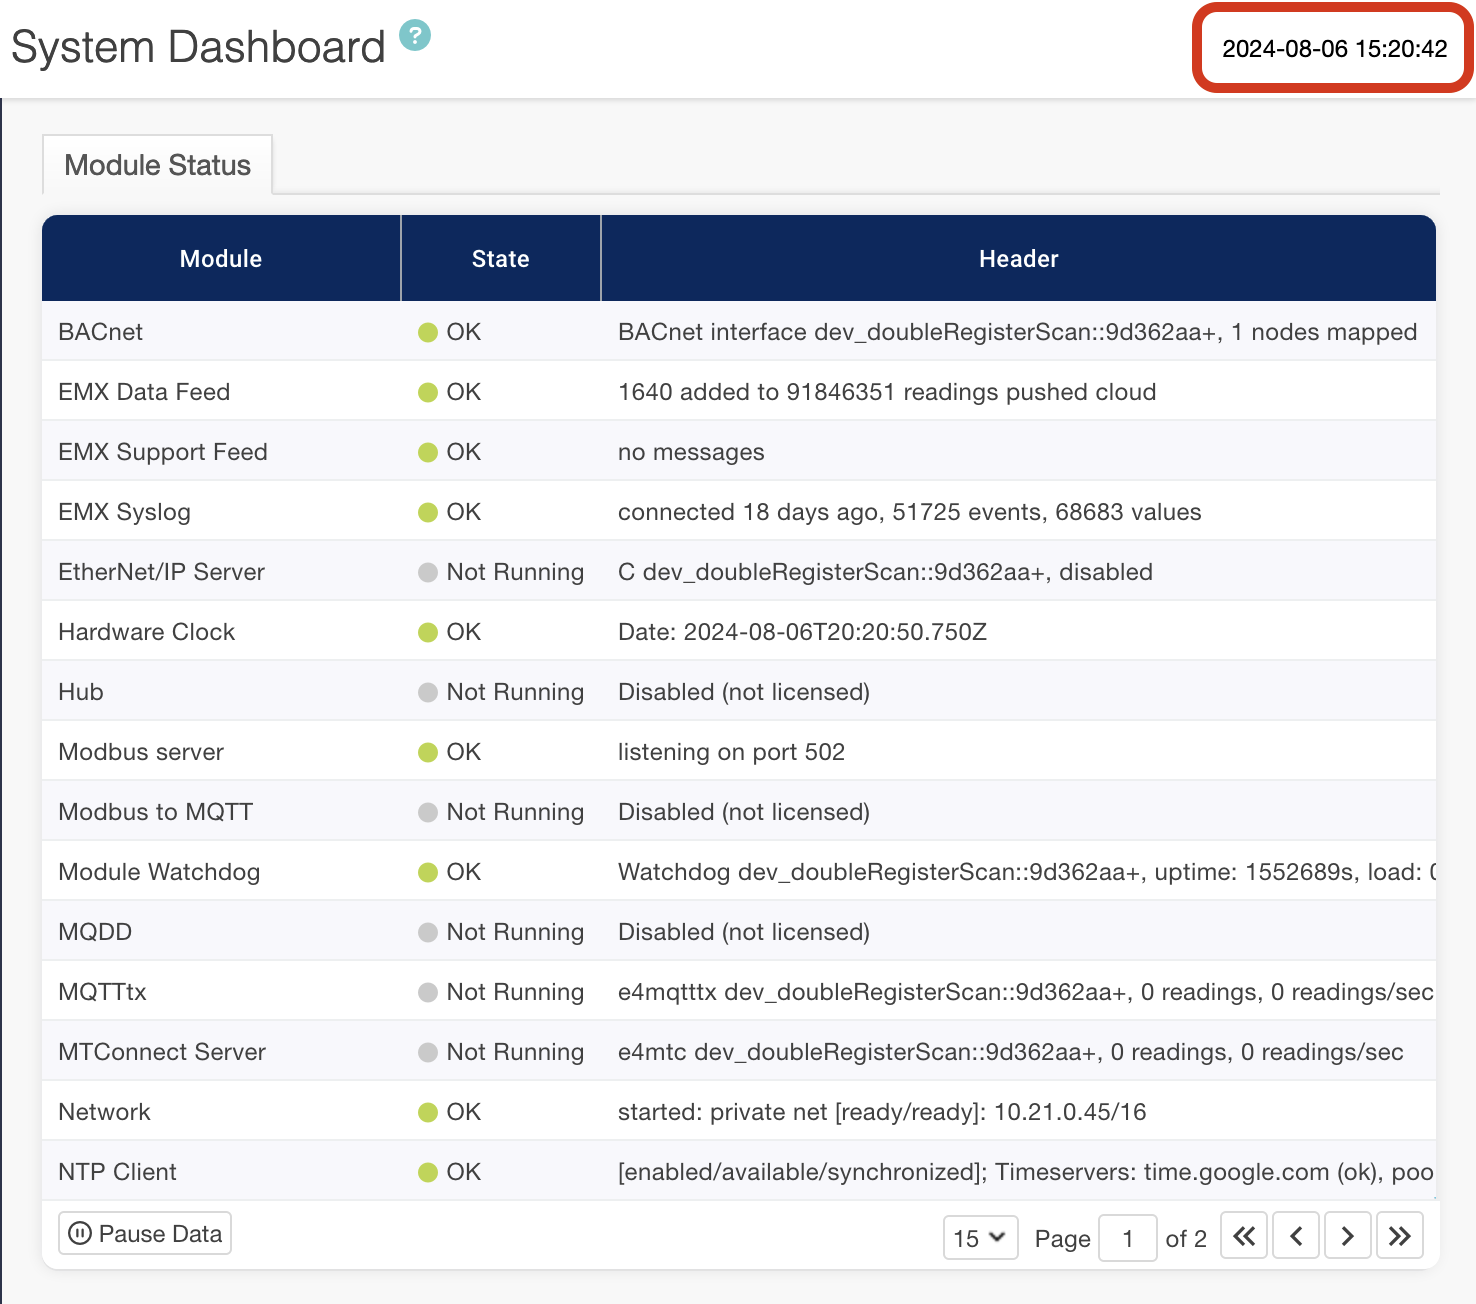This screenshot has width=1476, height=1304.
Task: Click the MQTTtx gray status dot
Action: [428, 992]
